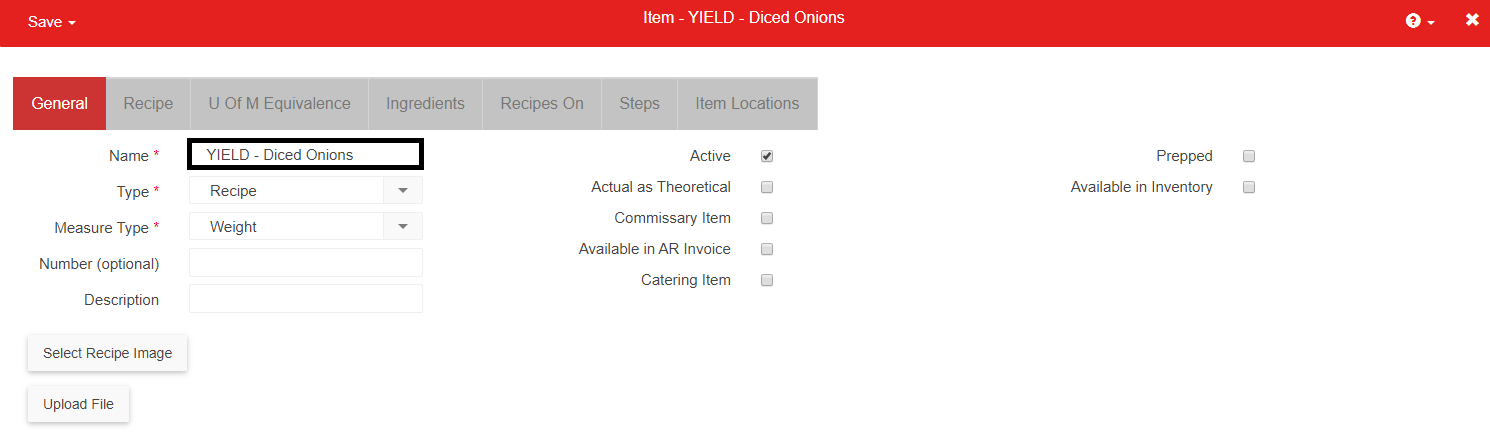Toggle Available in AR Invoice checkbox
1490x440 pixels.
(x=767, y=249)
